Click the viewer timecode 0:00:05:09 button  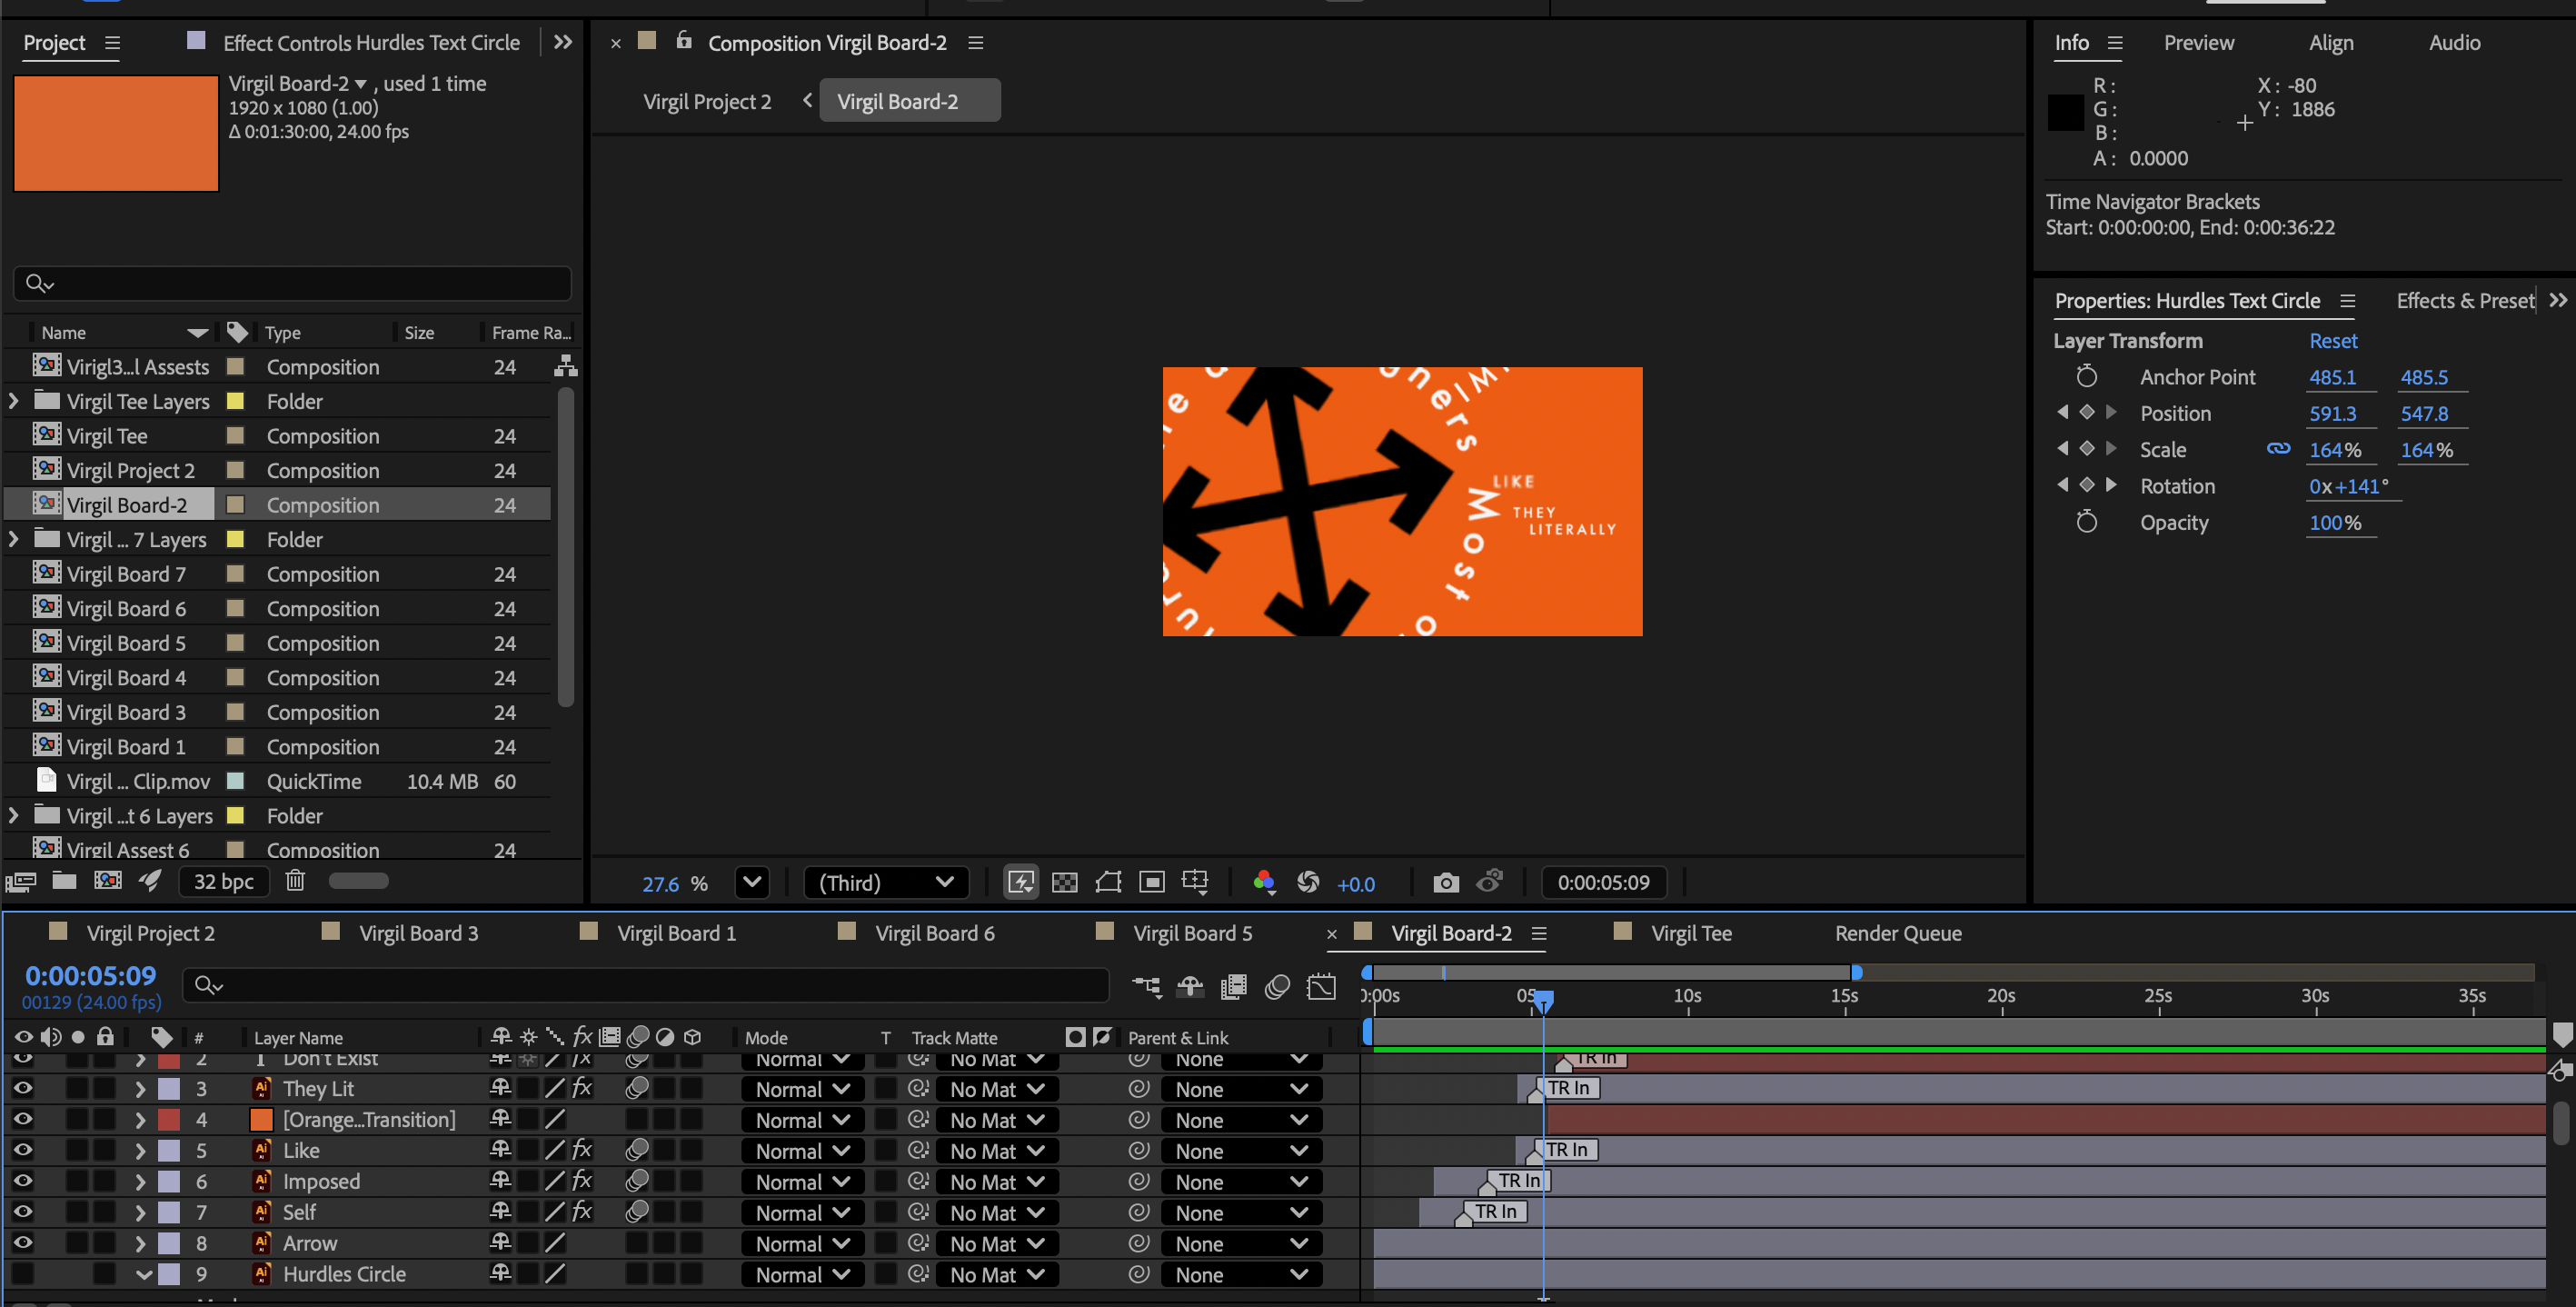pos(1603,882)
